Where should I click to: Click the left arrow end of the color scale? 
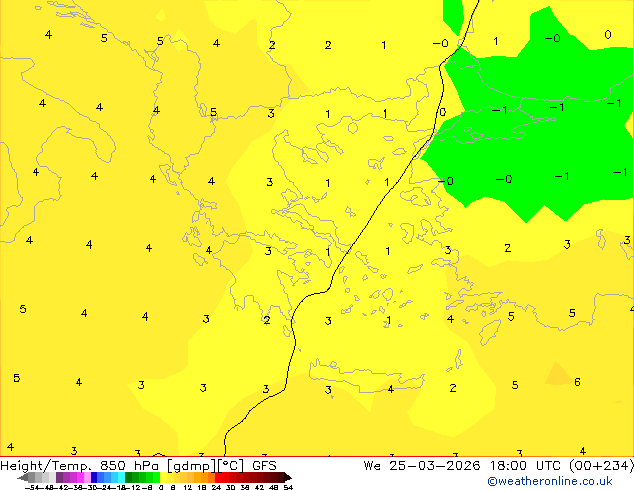tap(23, 477)
